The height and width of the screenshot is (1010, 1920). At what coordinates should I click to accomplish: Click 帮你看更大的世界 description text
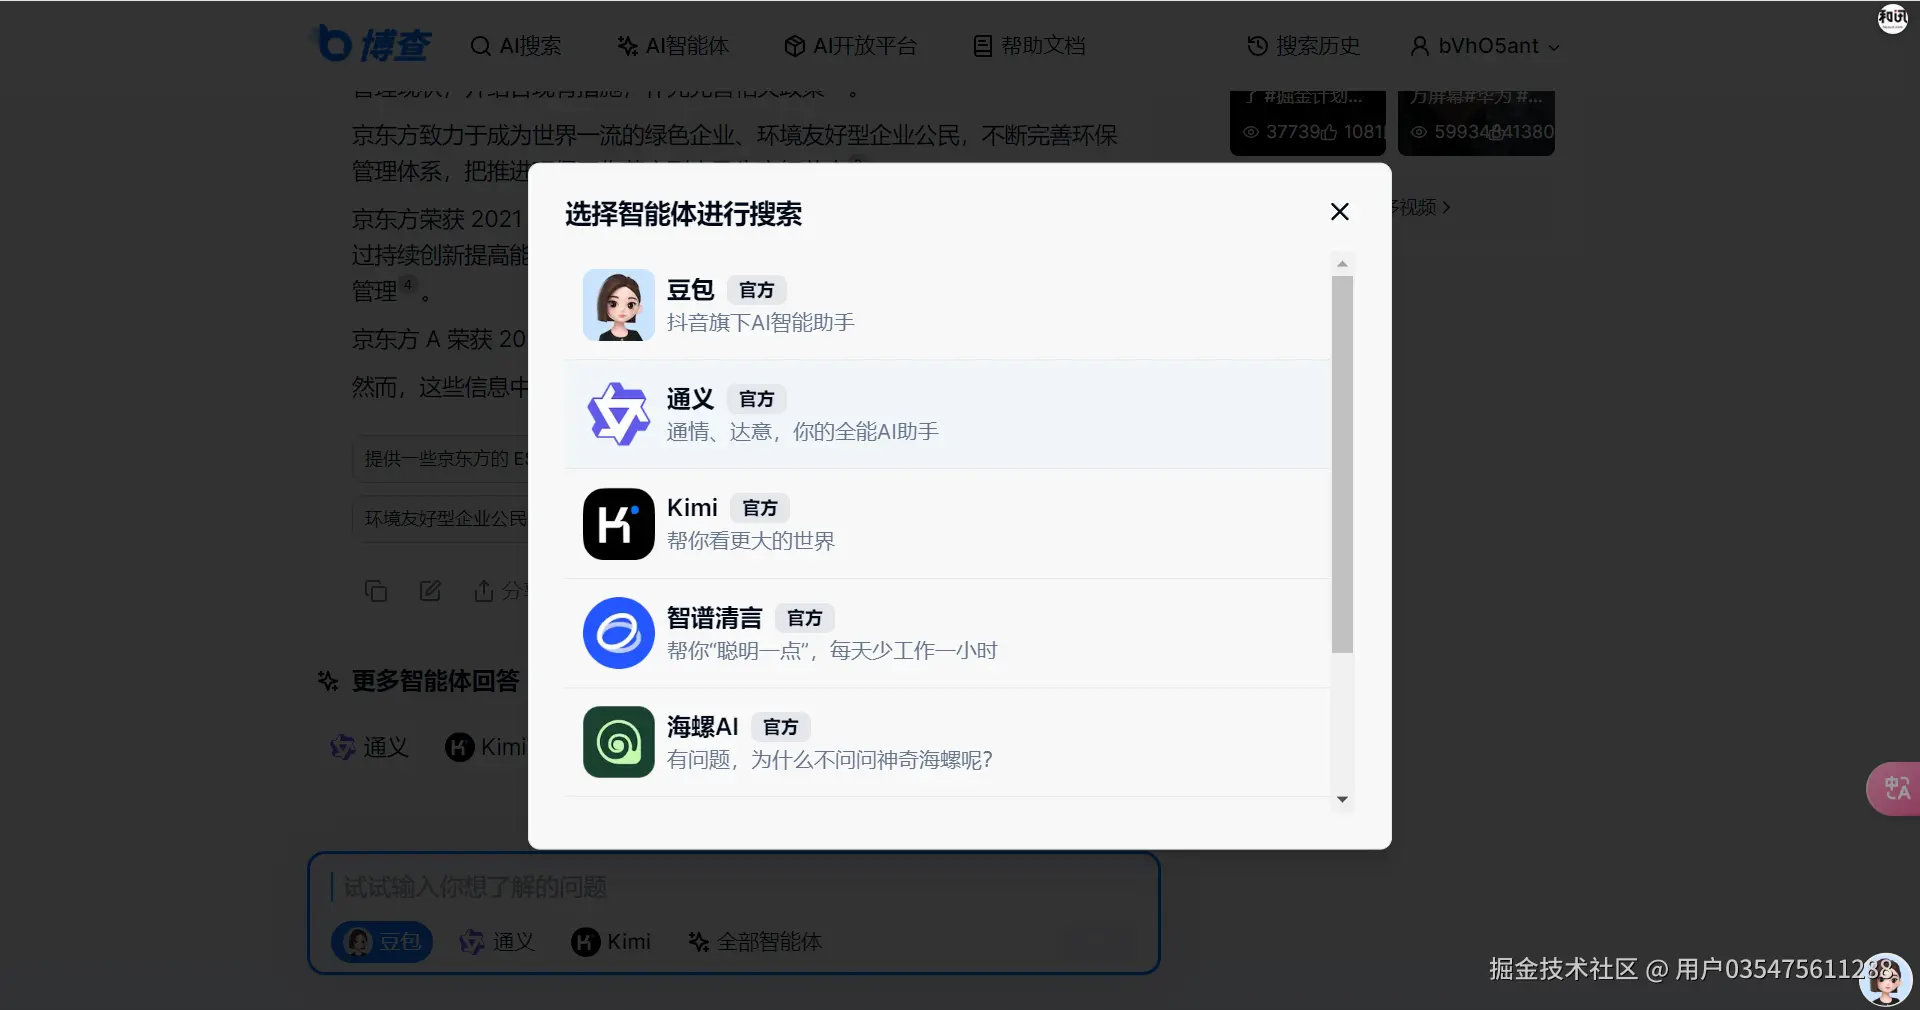(751, 541)
